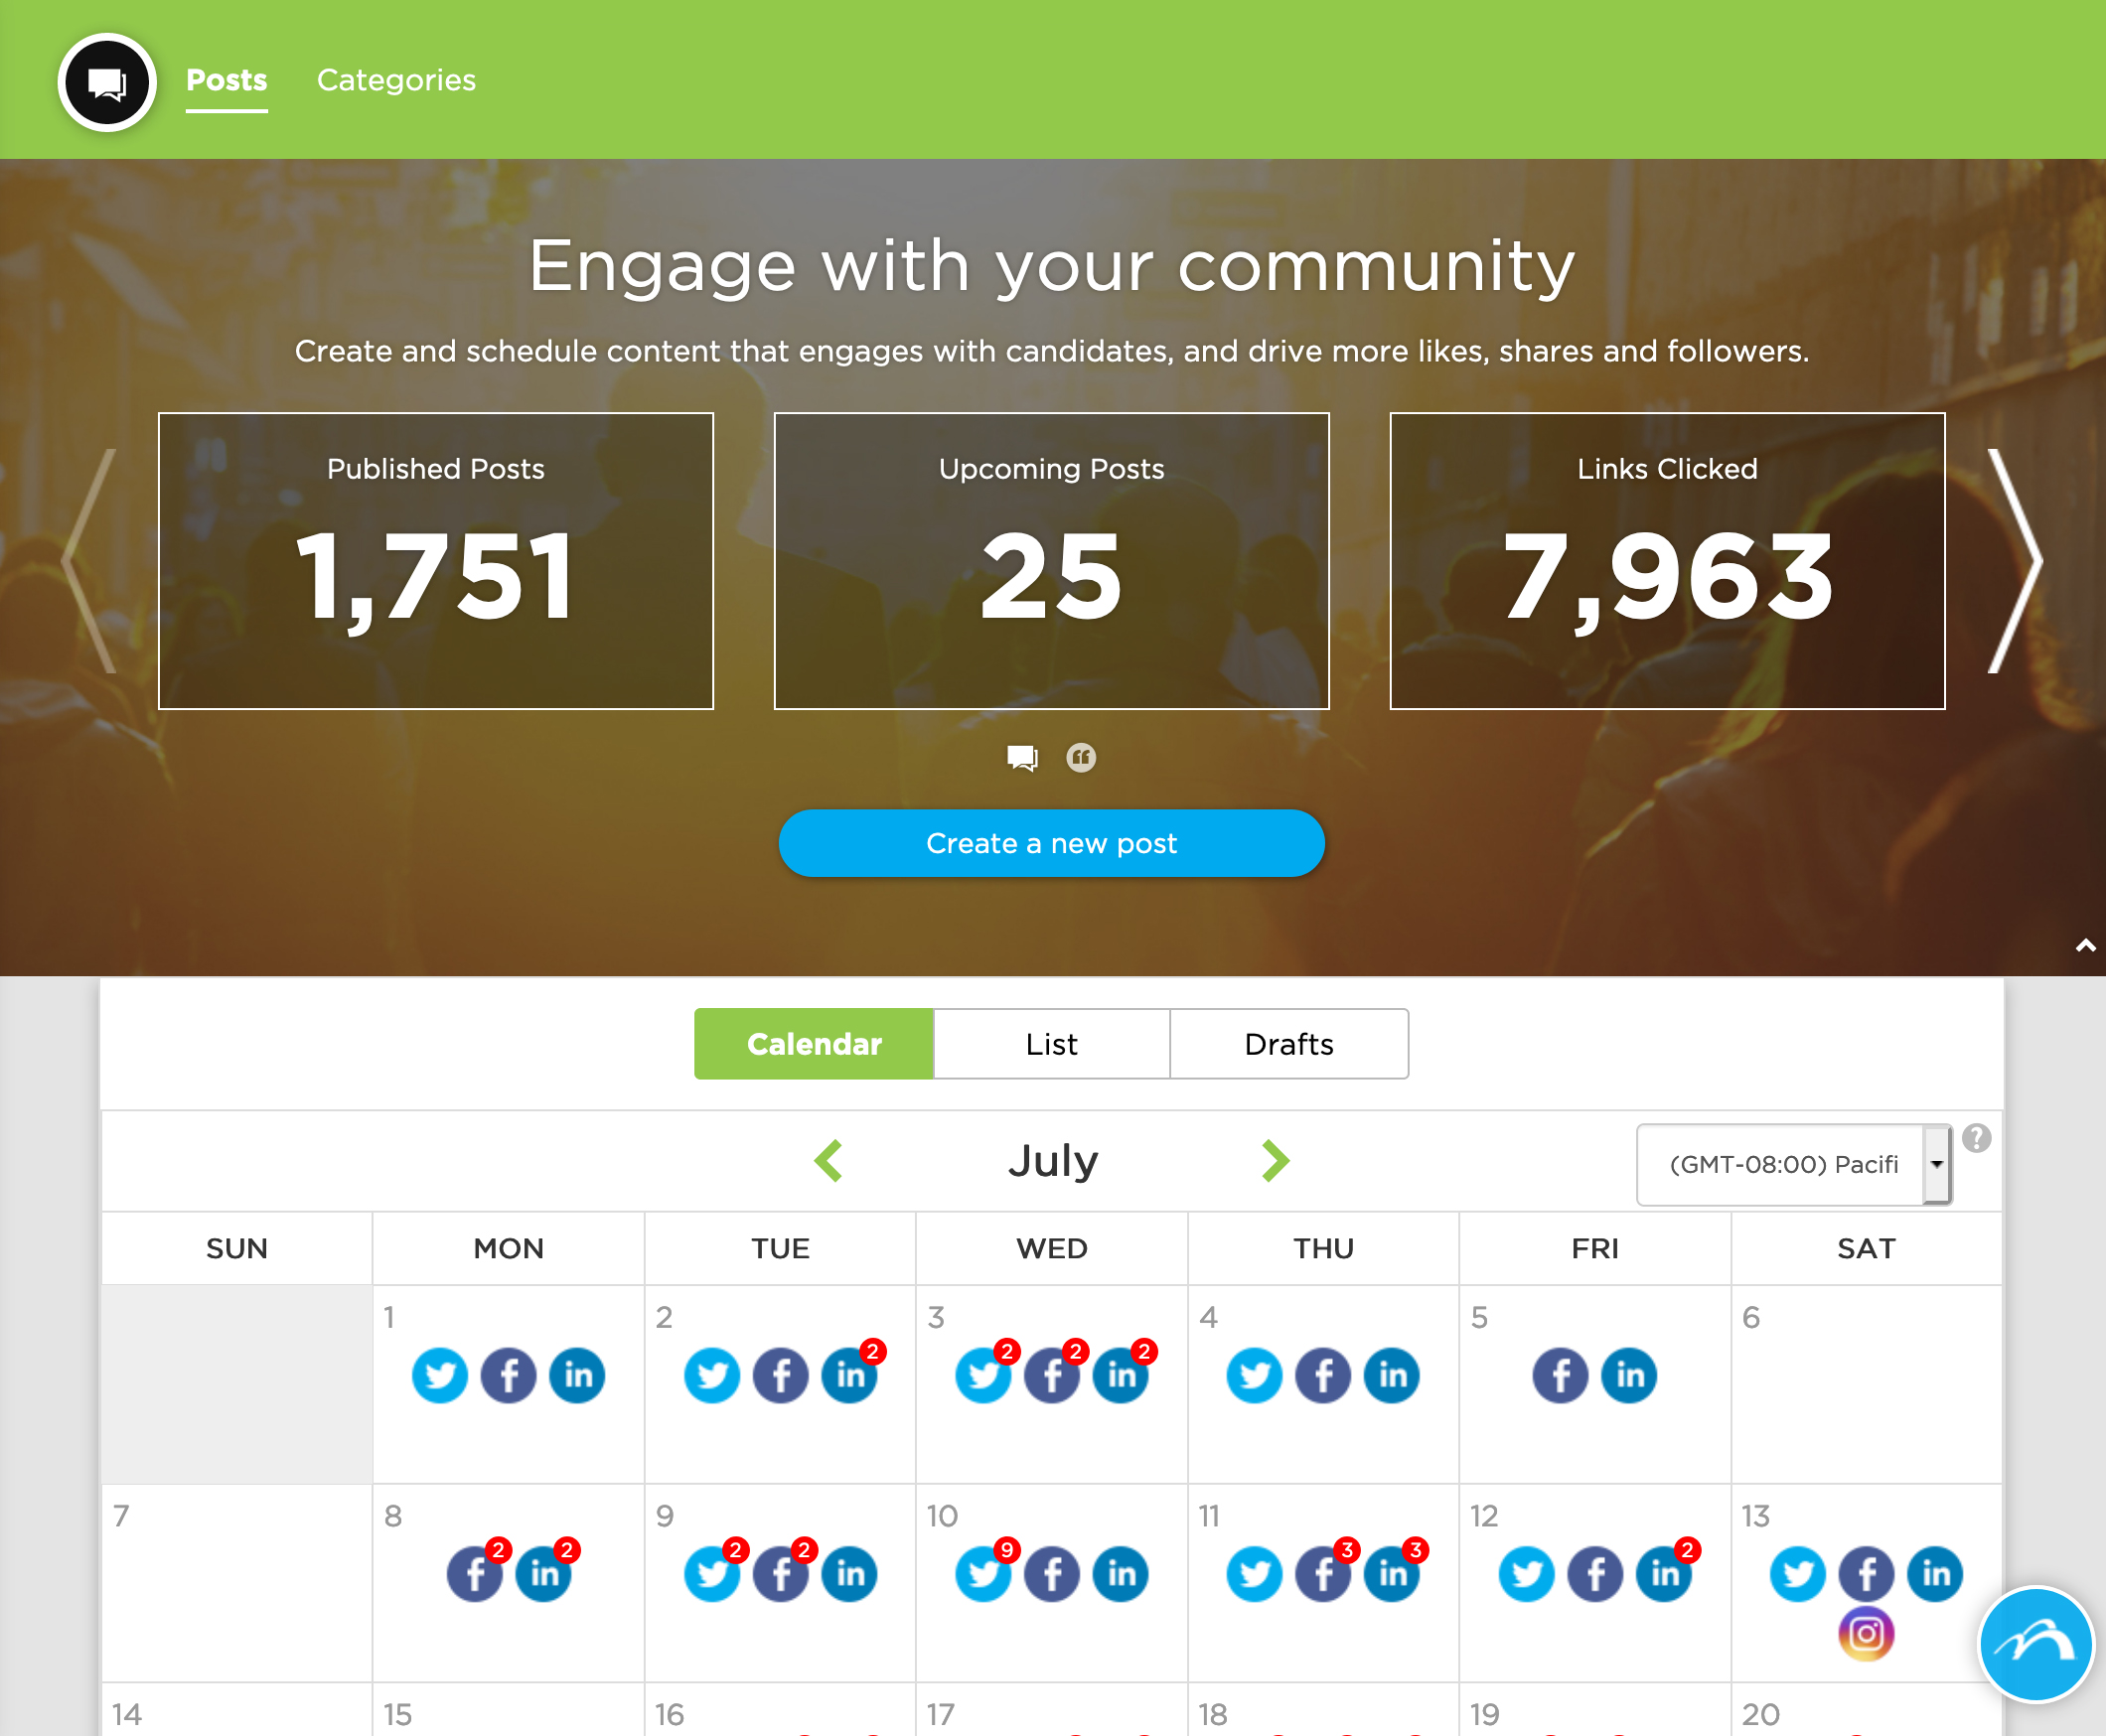Go to next month with the green arrow
Image resolution: width=2106 pixels, height=1736 pixels.
(1275, 1161)
